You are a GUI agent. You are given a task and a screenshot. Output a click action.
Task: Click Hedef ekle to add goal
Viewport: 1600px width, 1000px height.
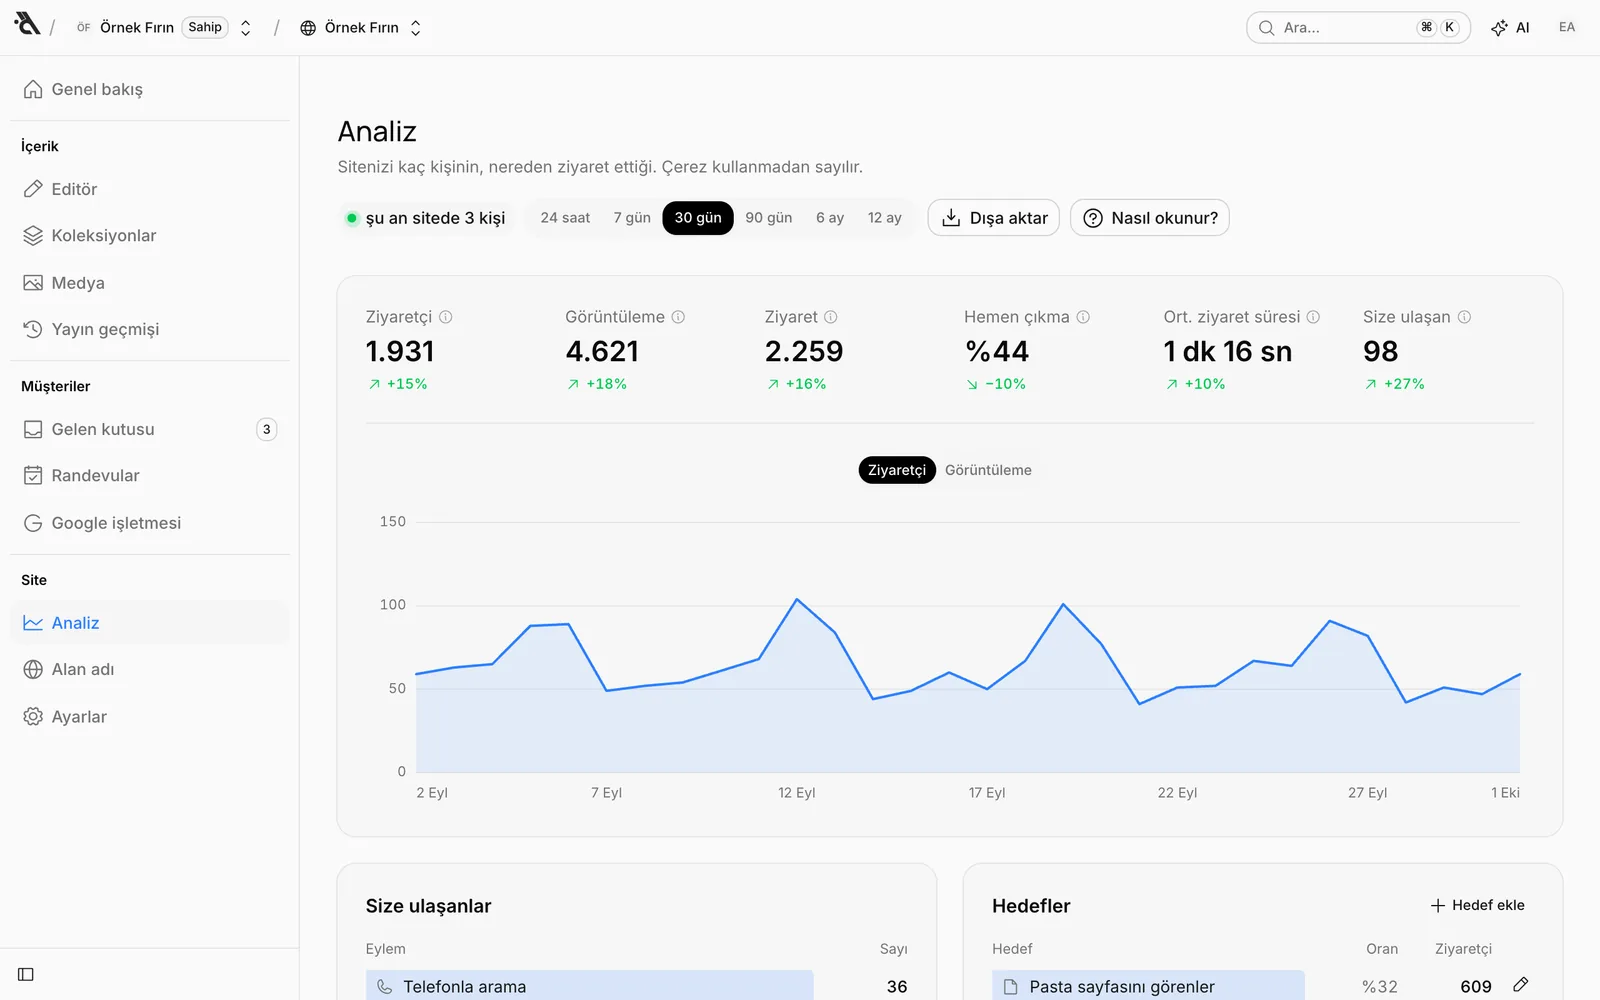[x=1478, y=905]
